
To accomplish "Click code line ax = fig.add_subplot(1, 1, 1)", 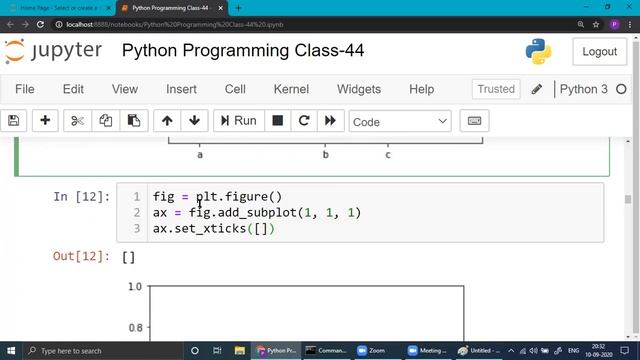I will (x=257, y=213).
